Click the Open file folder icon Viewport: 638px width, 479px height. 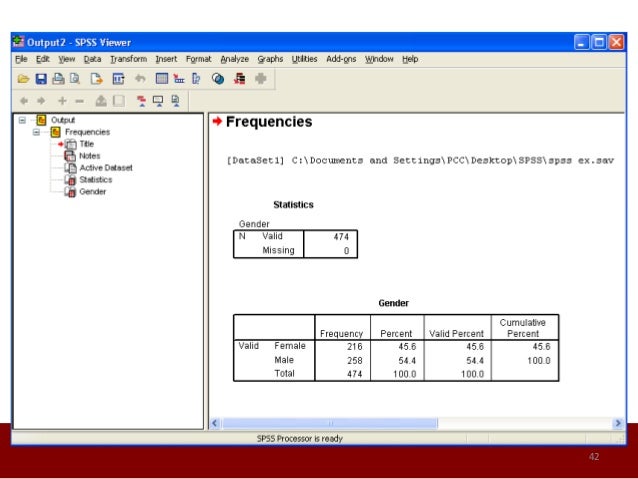[23, 79]
